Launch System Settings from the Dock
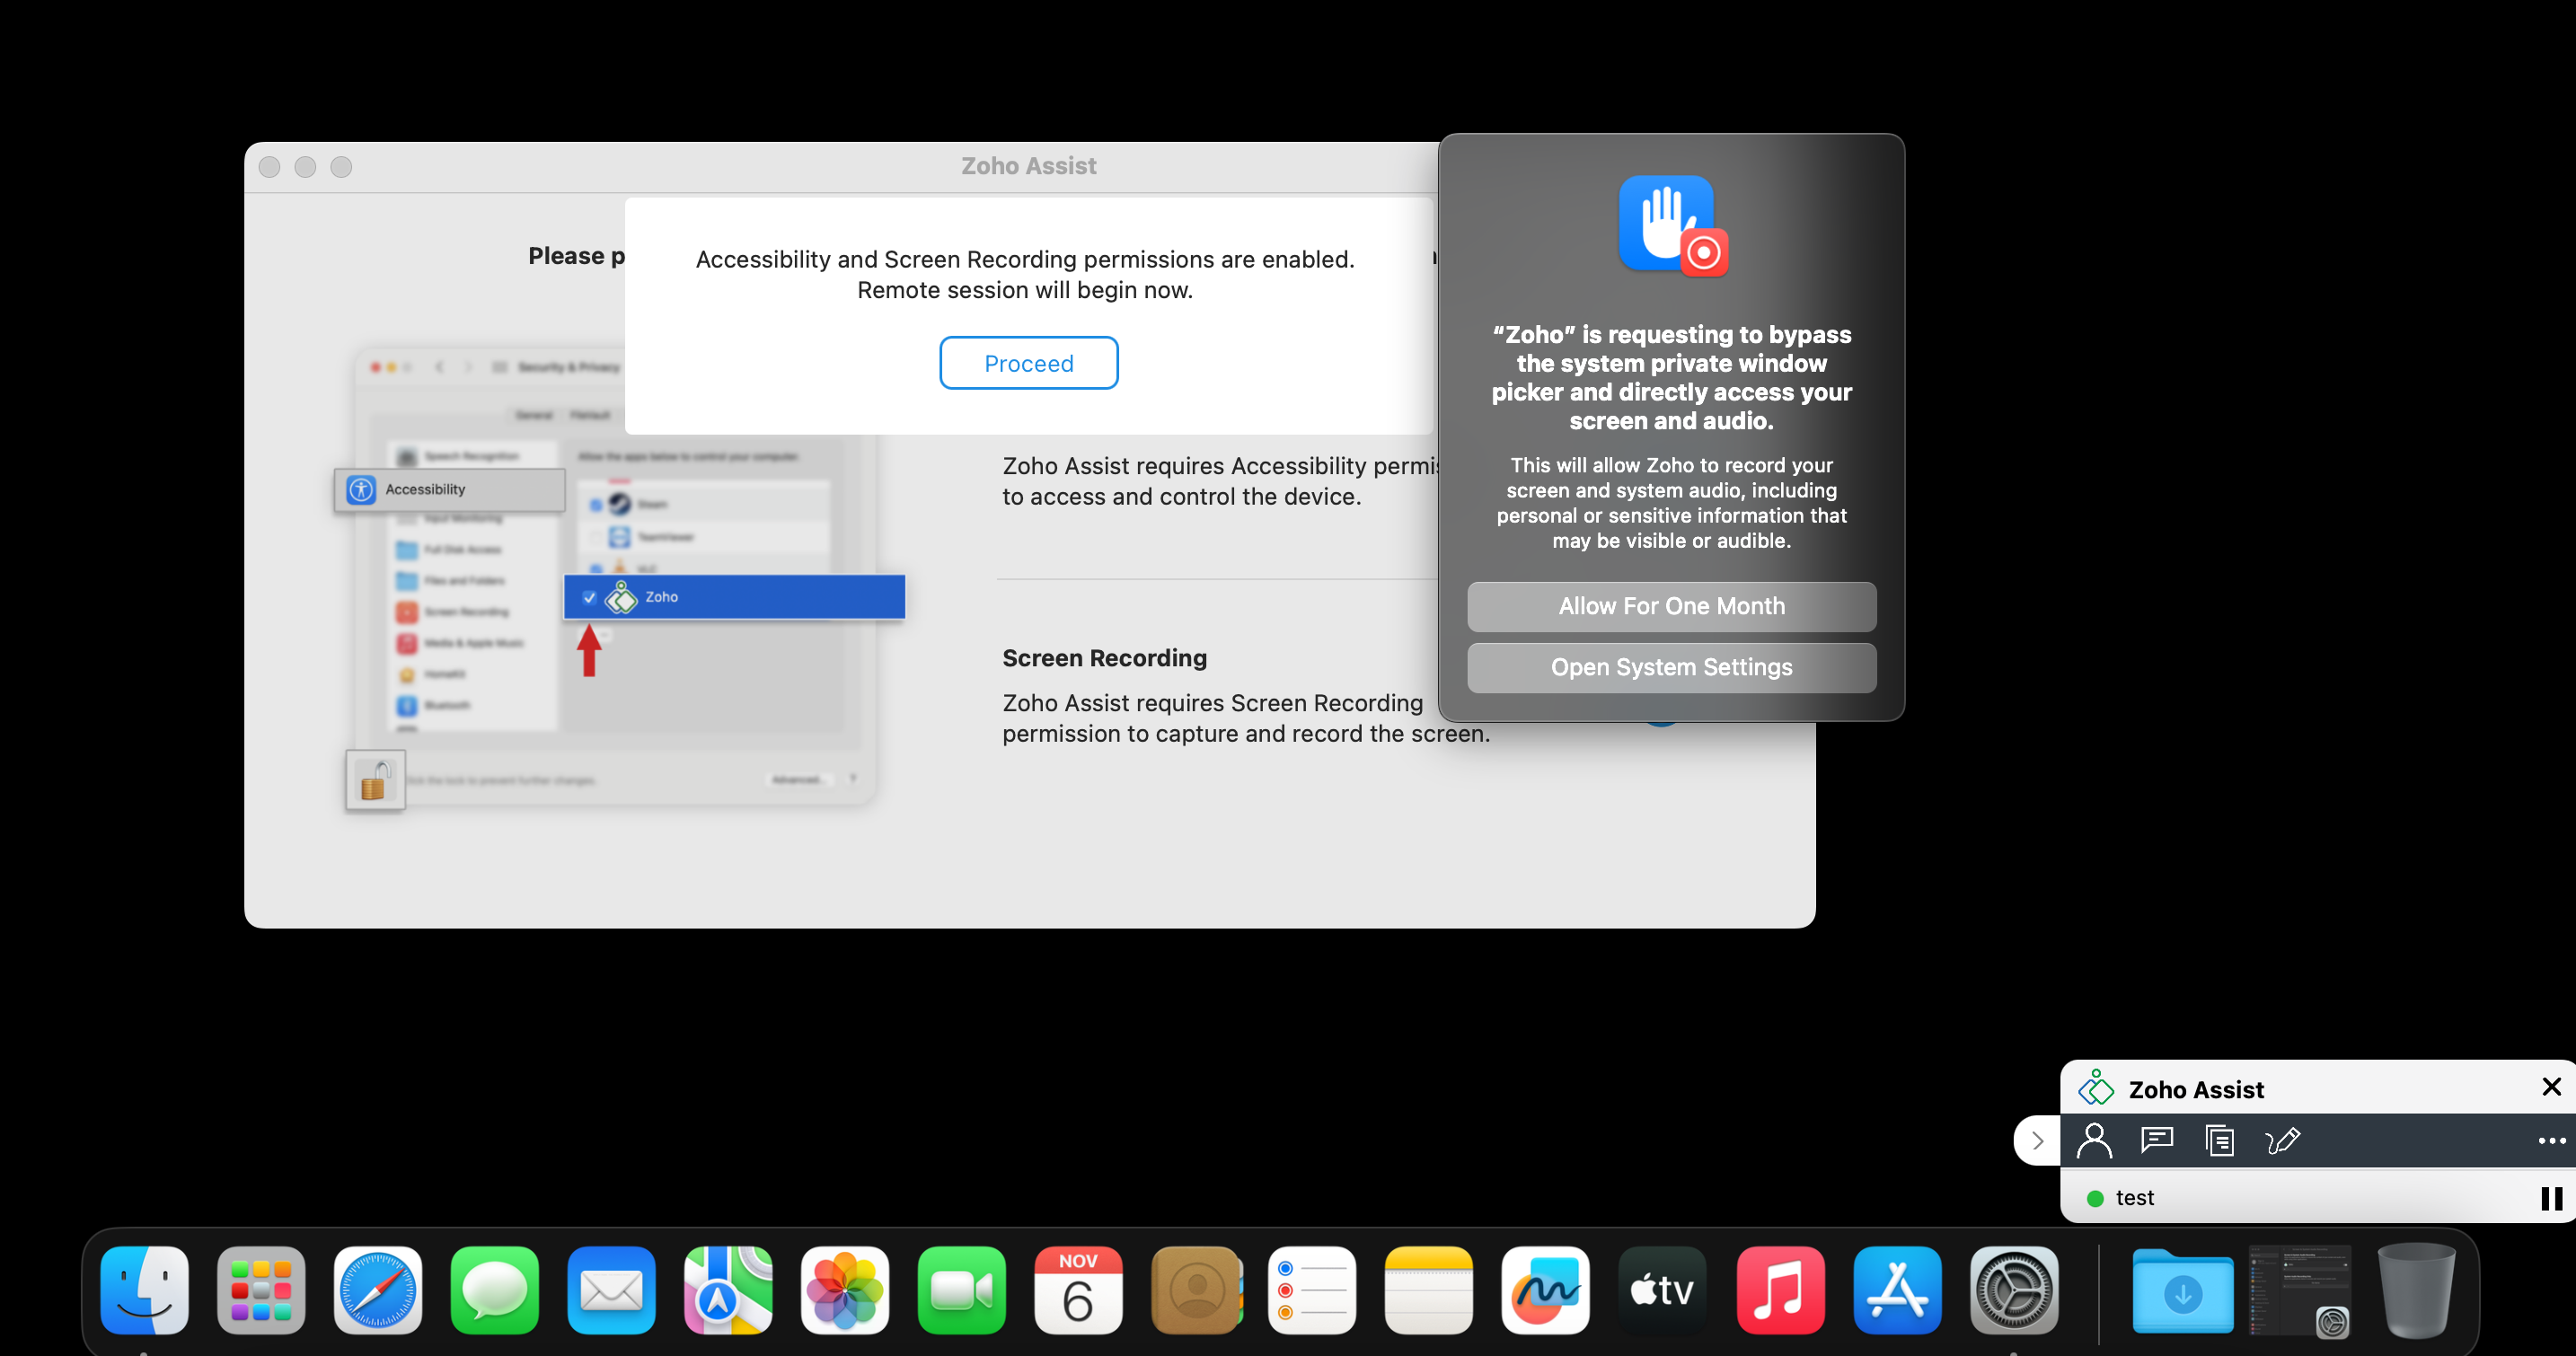This screenshot has height=1356, width=2576. pyautogui.click(x=2013, y=1290)
